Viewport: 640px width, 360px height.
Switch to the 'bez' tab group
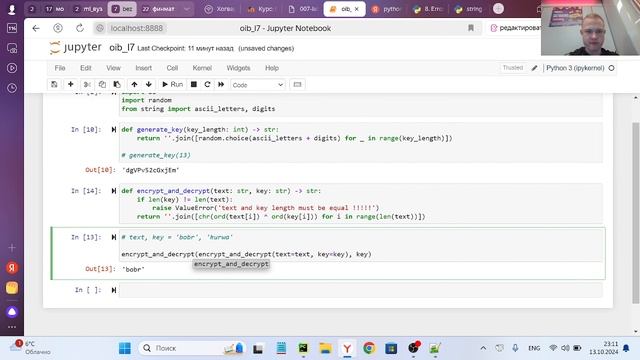[122, 9]
